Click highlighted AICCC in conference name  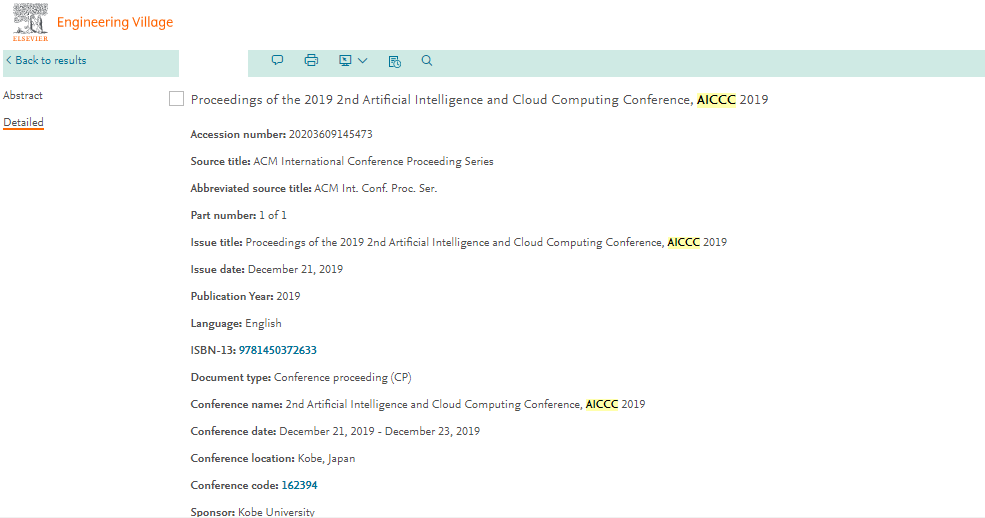pyautogui.click(x=602, y=404)
